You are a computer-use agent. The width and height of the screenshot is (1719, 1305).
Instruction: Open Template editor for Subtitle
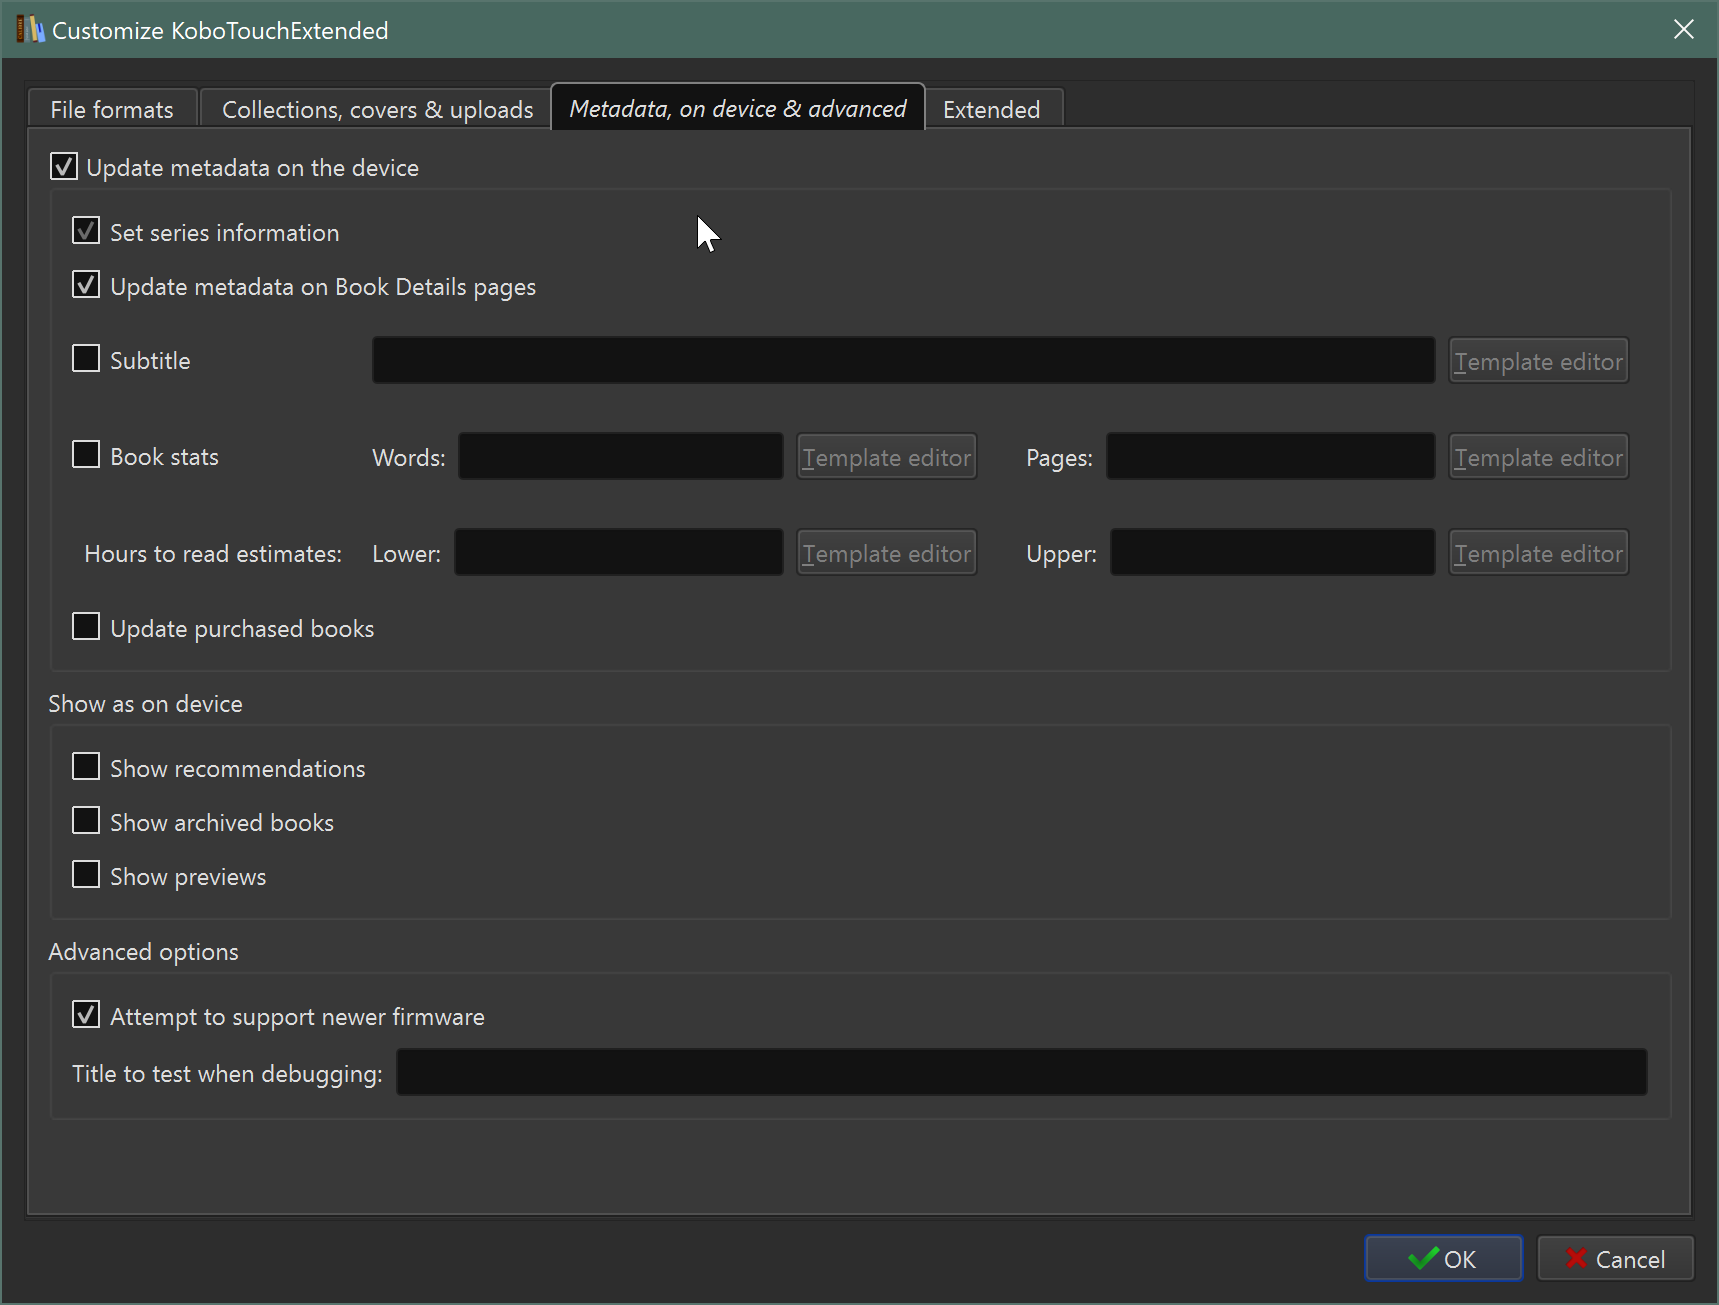click(1538, 361)
